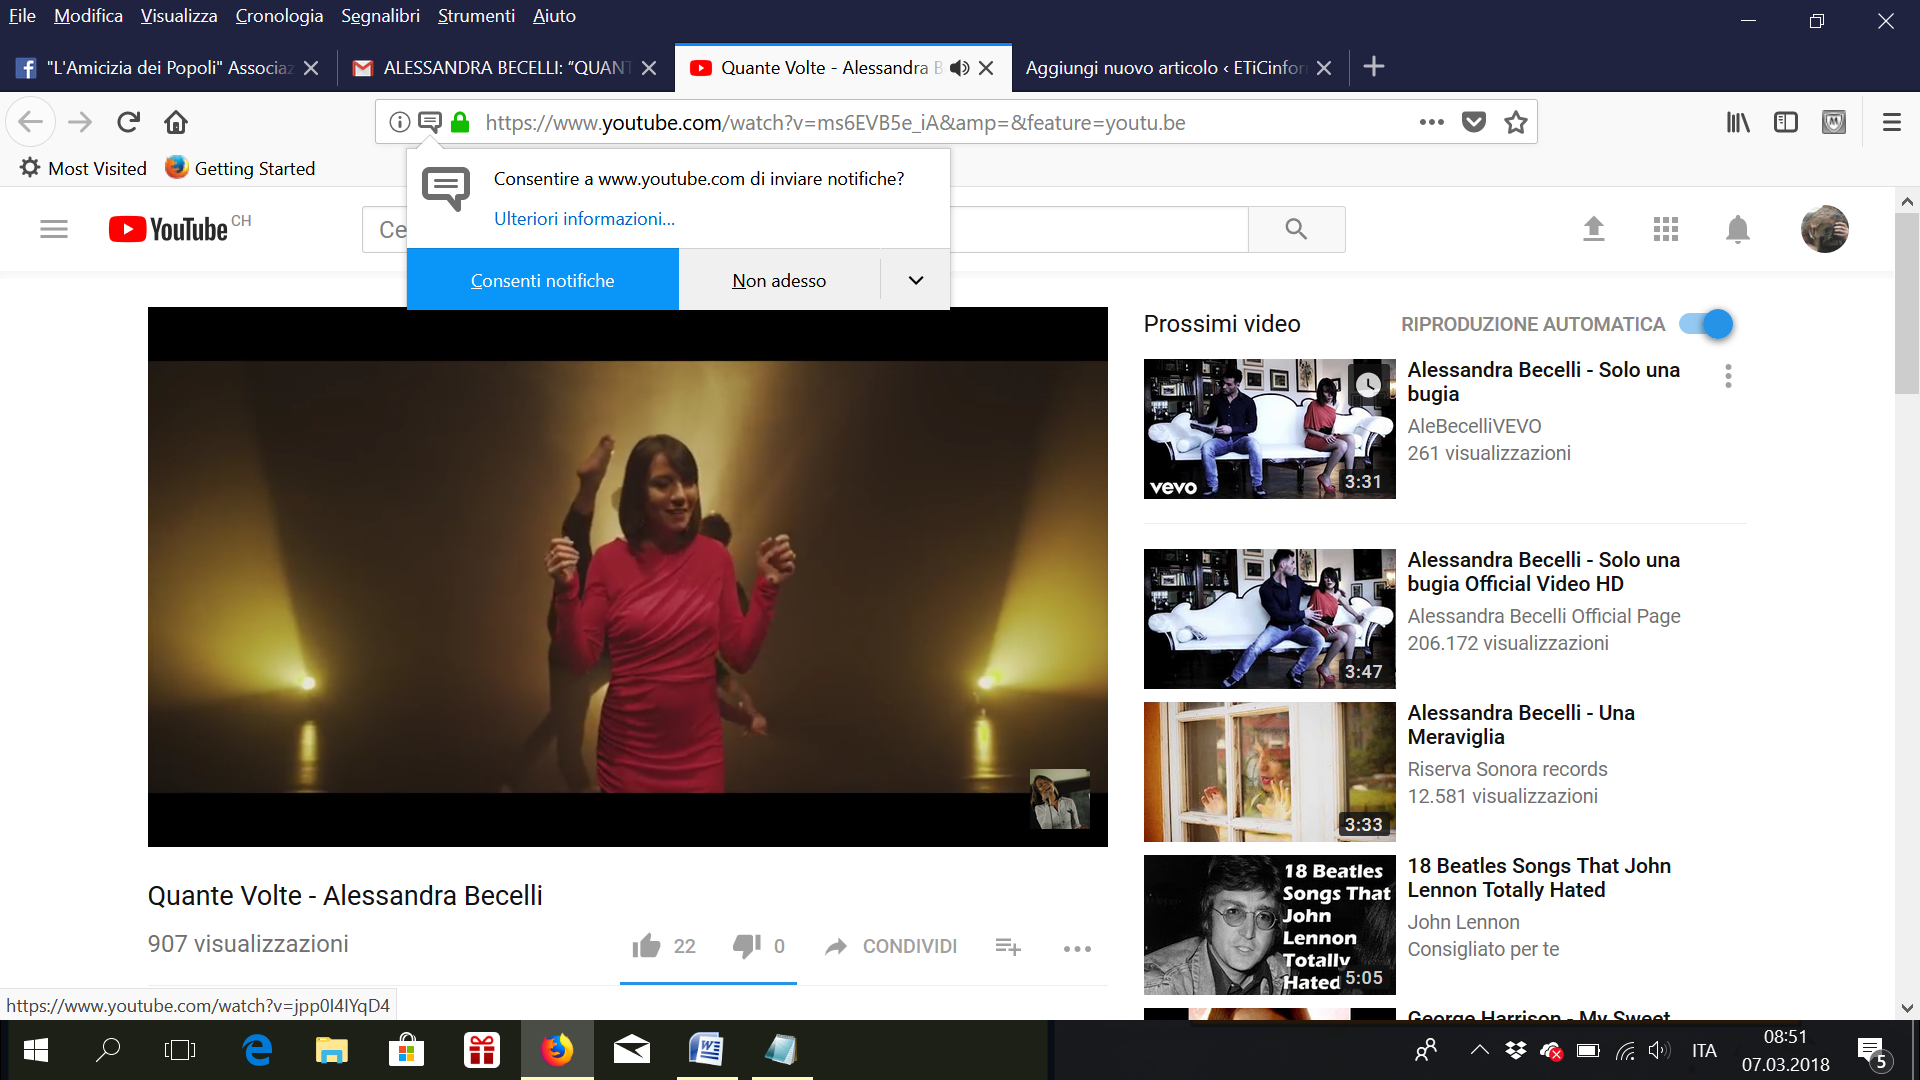
Task: Click the main video player
Action: [628, 577]
